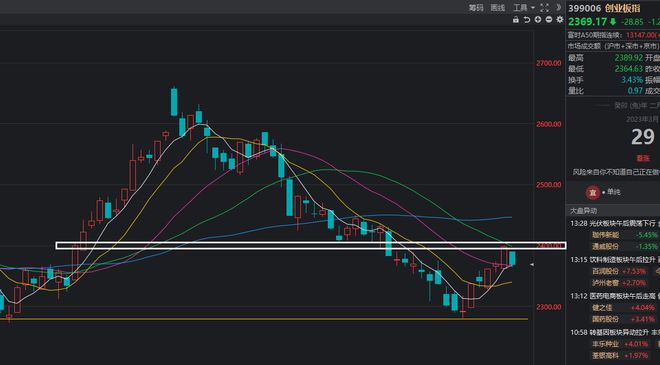Click the 创业板指 index title
Image resolution: width=660 pixels, height=365 pixels.
tap(623, 8)
